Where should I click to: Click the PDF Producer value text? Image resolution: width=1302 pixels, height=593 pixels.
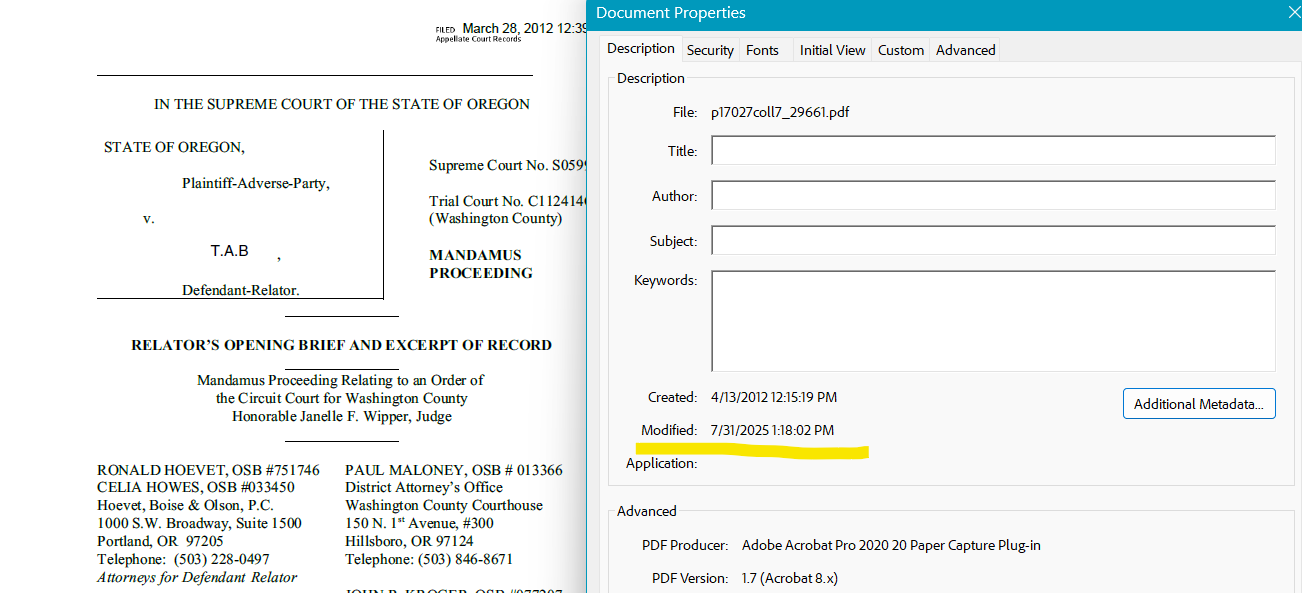point(891,545)
